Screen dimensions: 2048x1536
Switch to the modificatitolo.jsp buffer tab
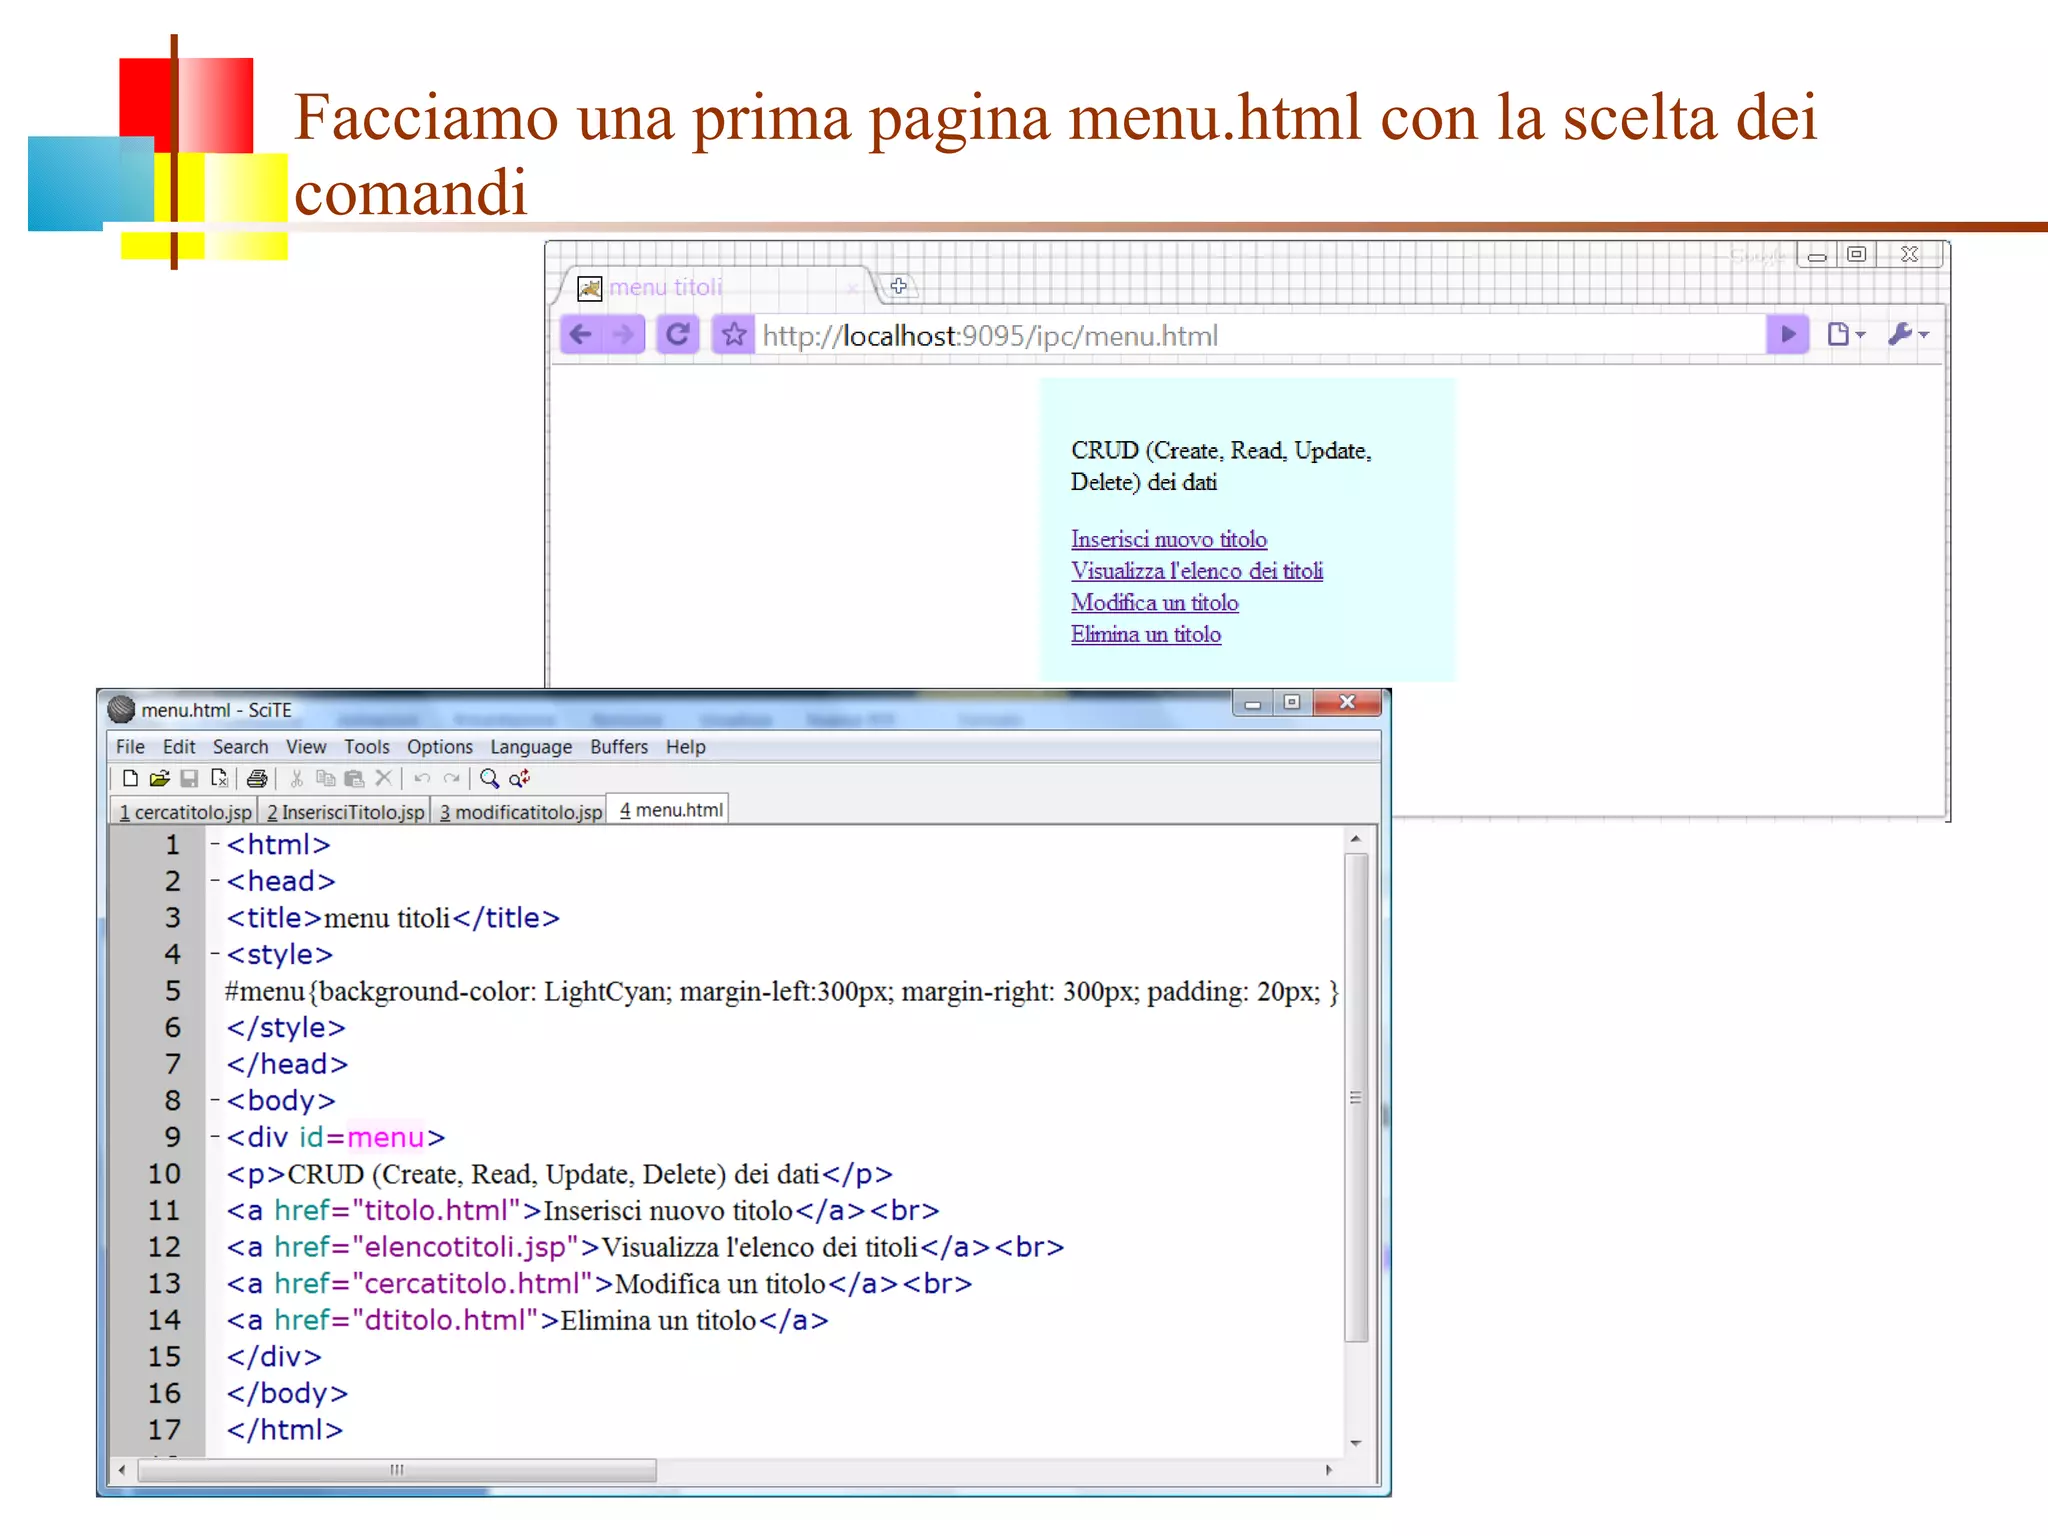[x=520, y=811]
